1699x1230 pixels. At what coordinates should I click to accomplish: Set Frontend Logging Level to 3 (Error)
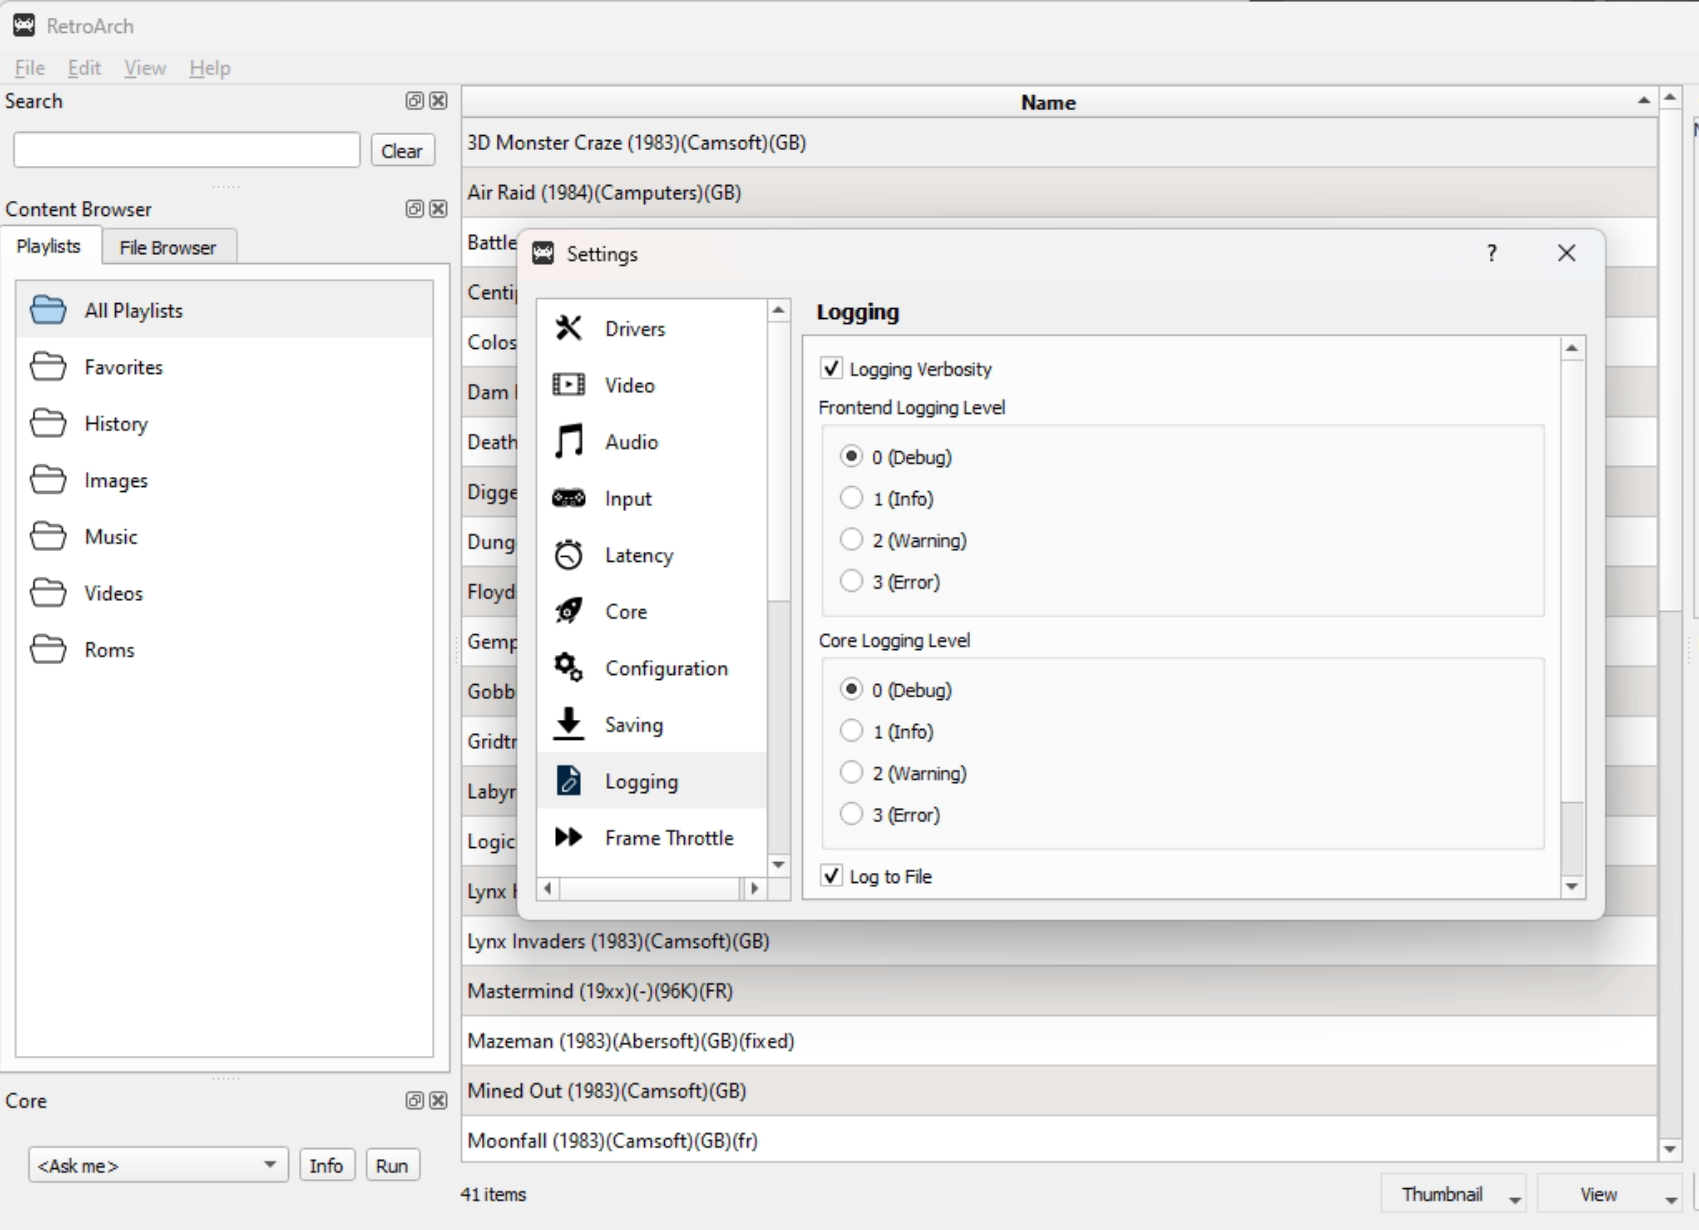[x=851, y=581]
